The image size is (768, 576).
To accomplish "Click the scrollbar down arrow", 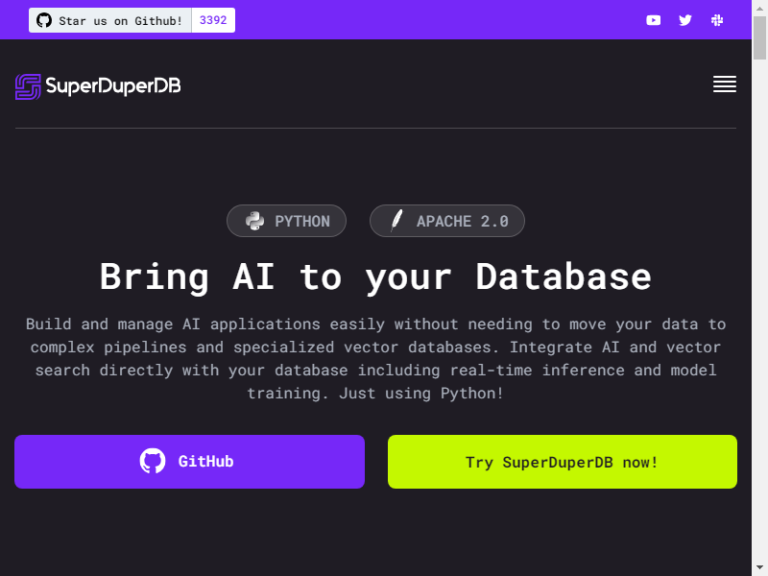I will [x=760, y=568].
